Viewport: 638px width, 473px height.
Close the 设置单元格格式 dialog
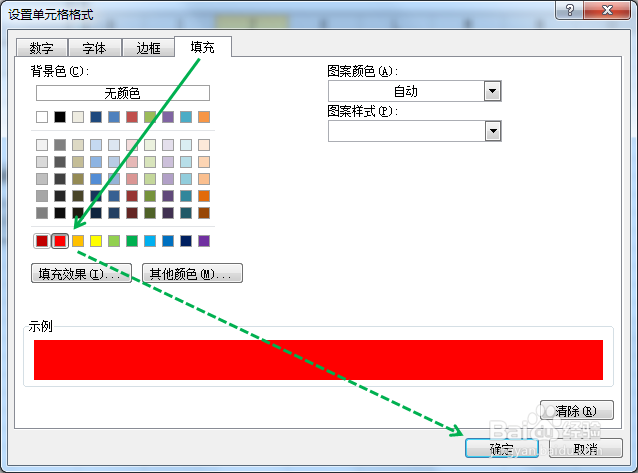pos(607,10)
